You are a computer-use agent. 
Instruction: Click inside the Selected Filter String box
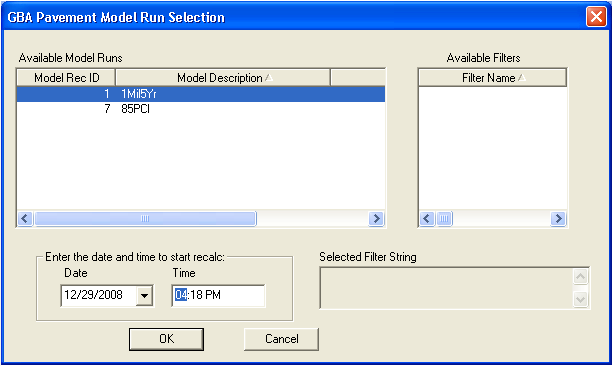[x=446, y=288]
